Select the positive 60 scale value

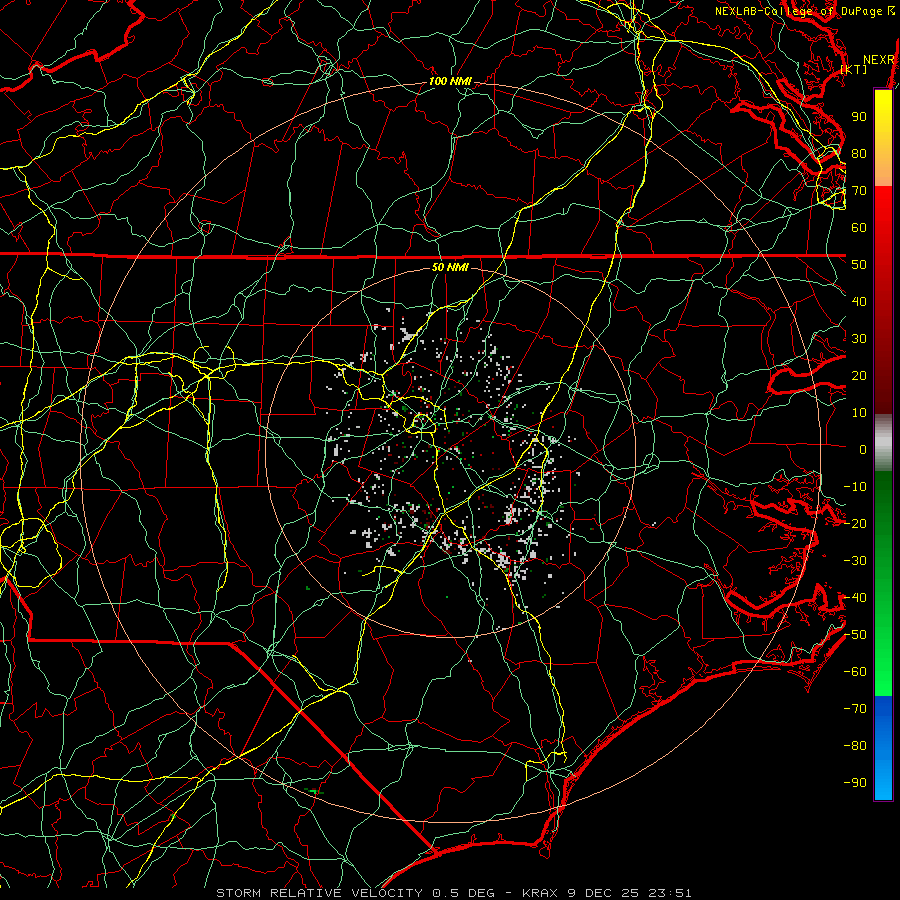click(x=859, y=228)
